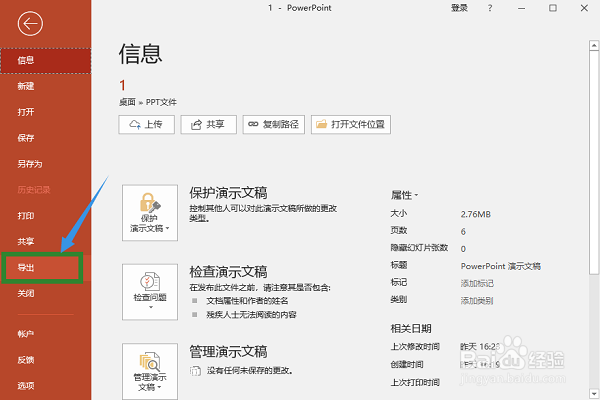Open the 反馈 page
This screenshot has height=400, width=600.
tap(46, 360)
